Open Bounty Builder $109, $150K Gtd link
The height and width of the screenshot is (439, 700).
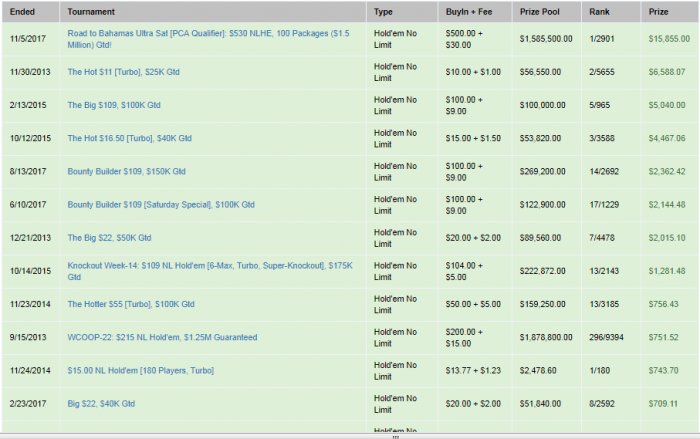(x=126, y=171)
